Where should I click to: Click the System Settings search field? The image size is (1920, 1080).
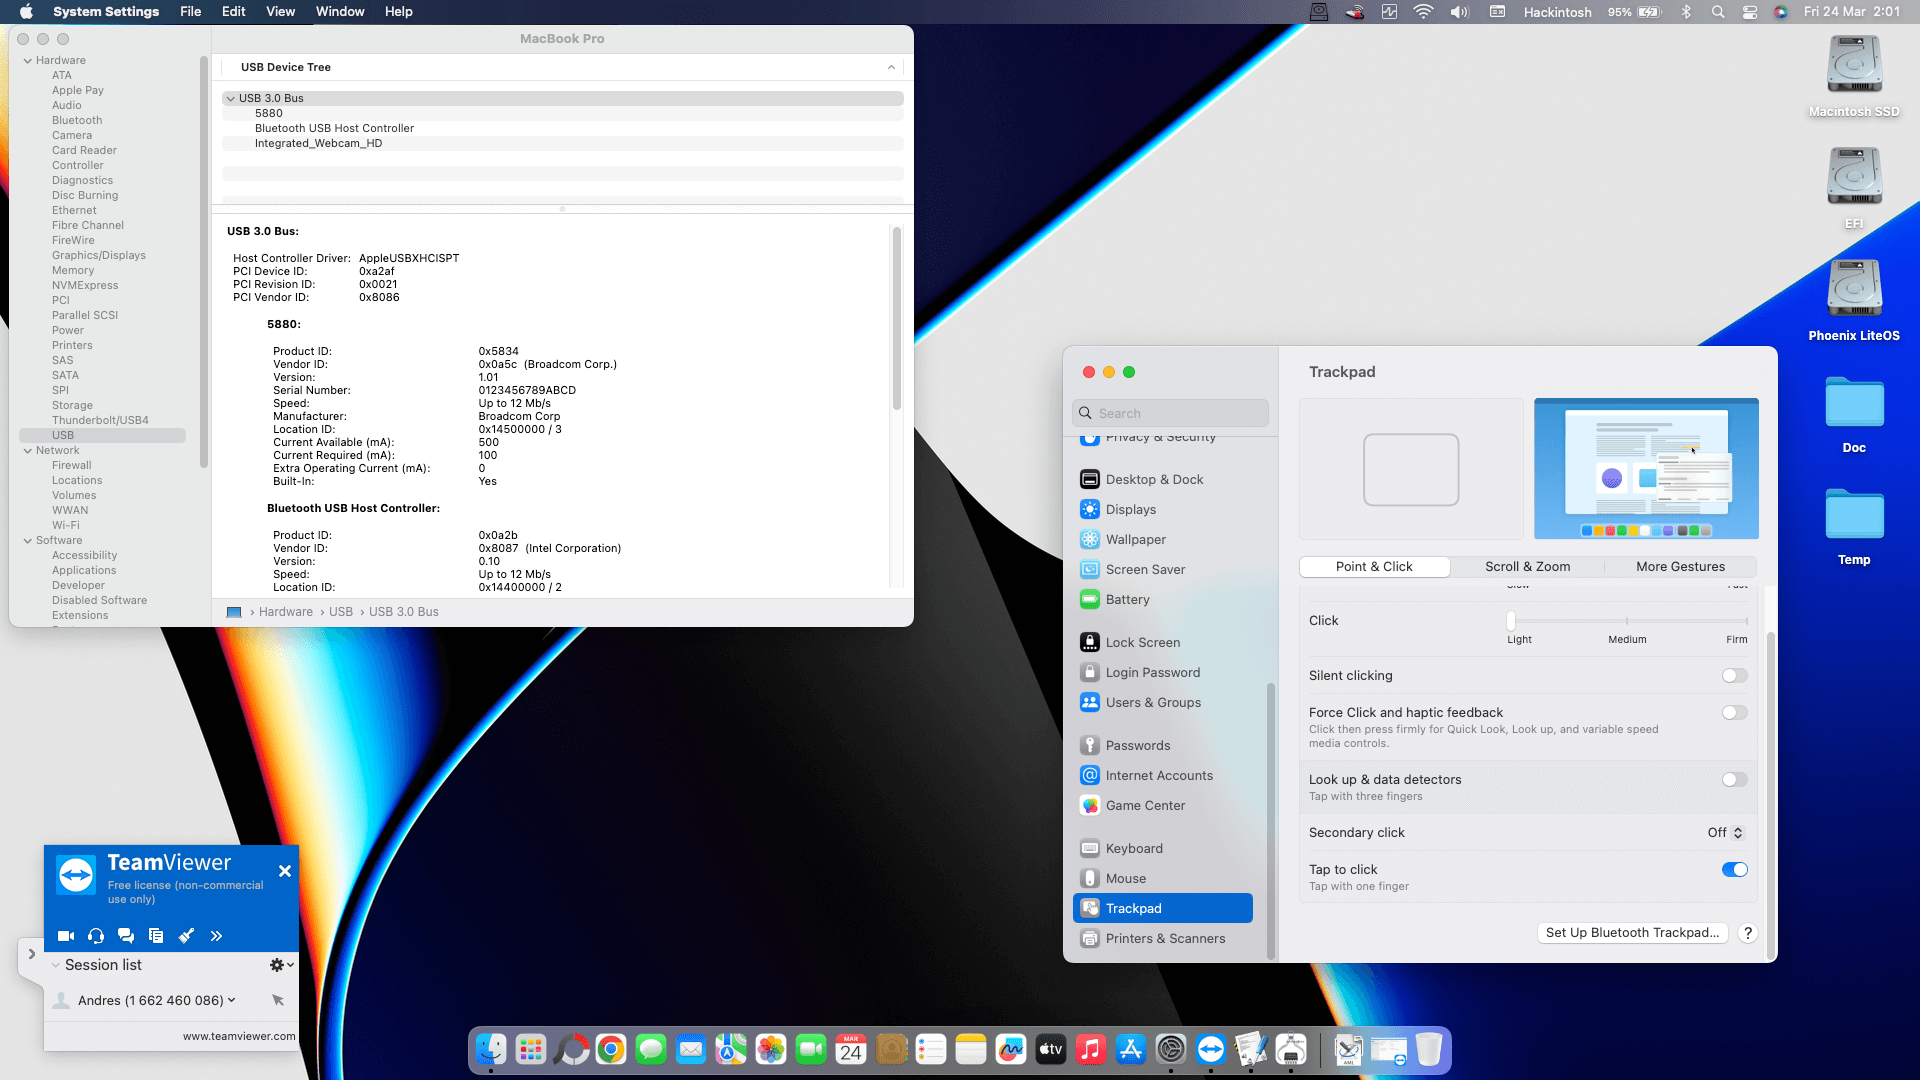(1170, 413)
